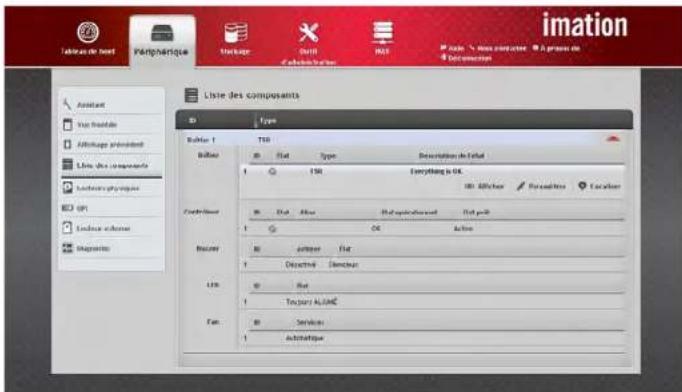Collapse the Boîtier 1 row with red arrow

point(613,139)
